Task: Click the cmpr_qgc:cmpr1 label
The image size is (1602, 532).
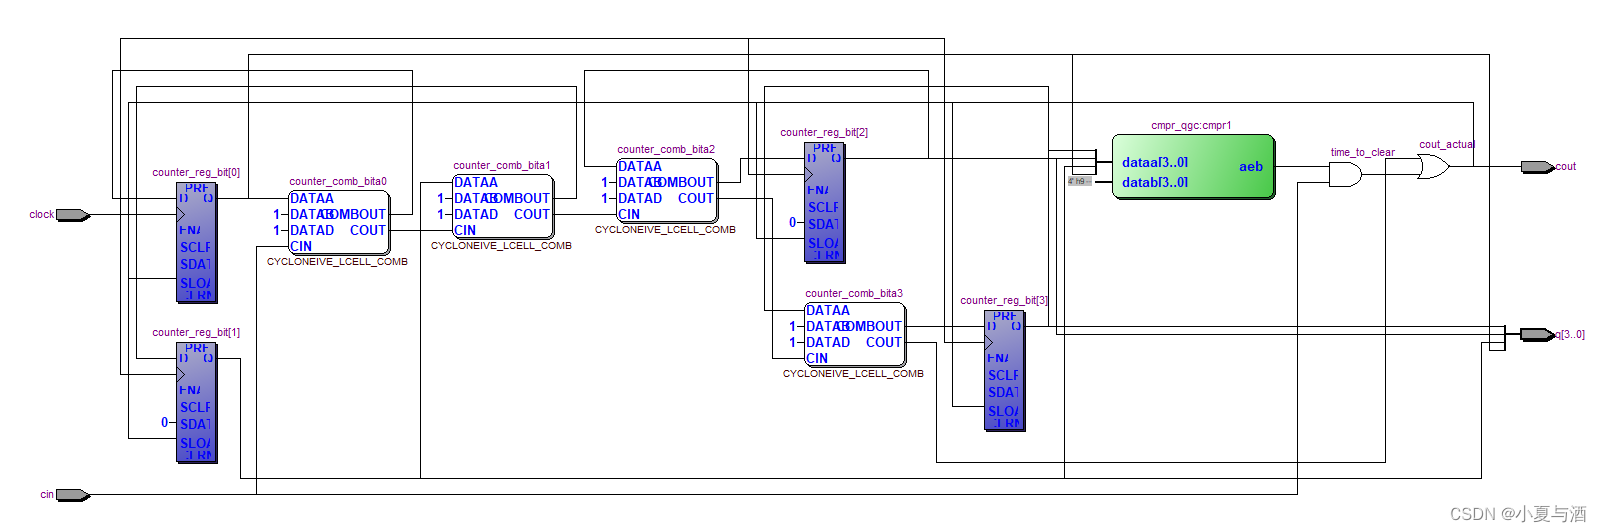Action: 1191,125
